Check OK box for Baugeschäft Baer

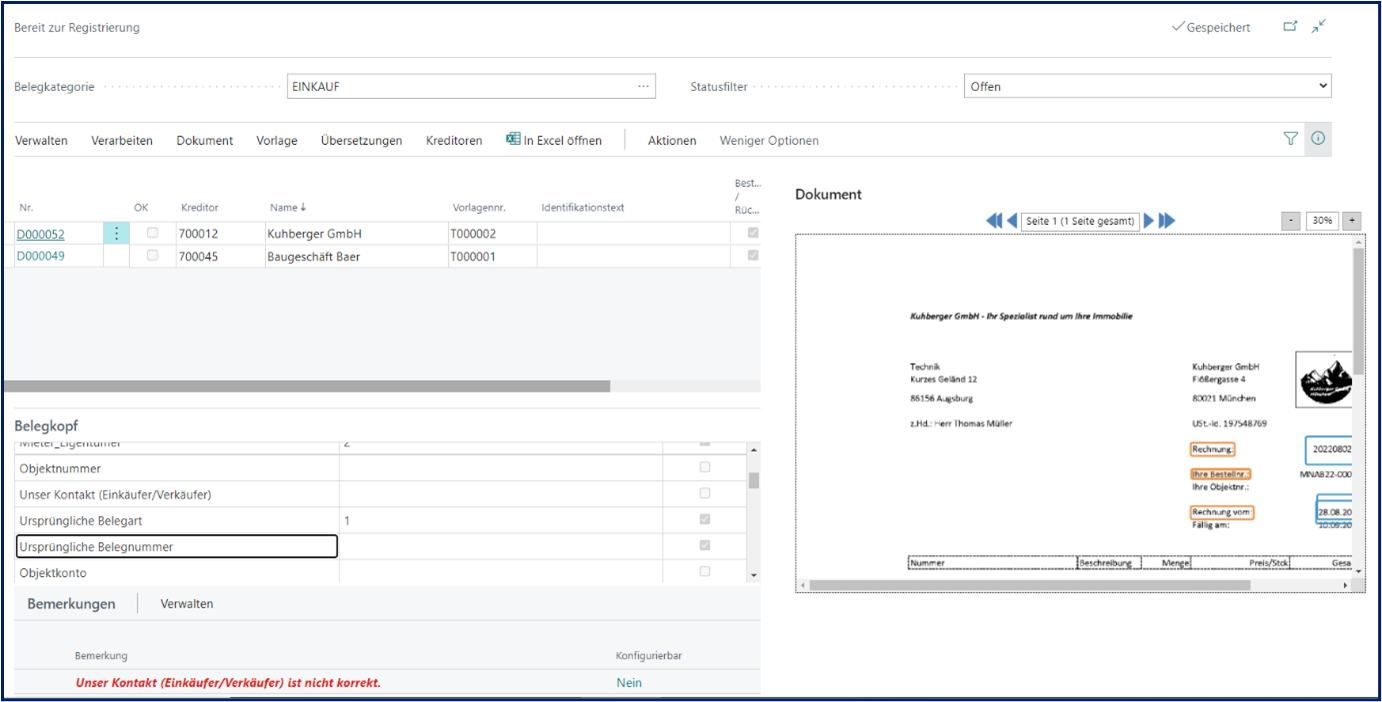152,256
